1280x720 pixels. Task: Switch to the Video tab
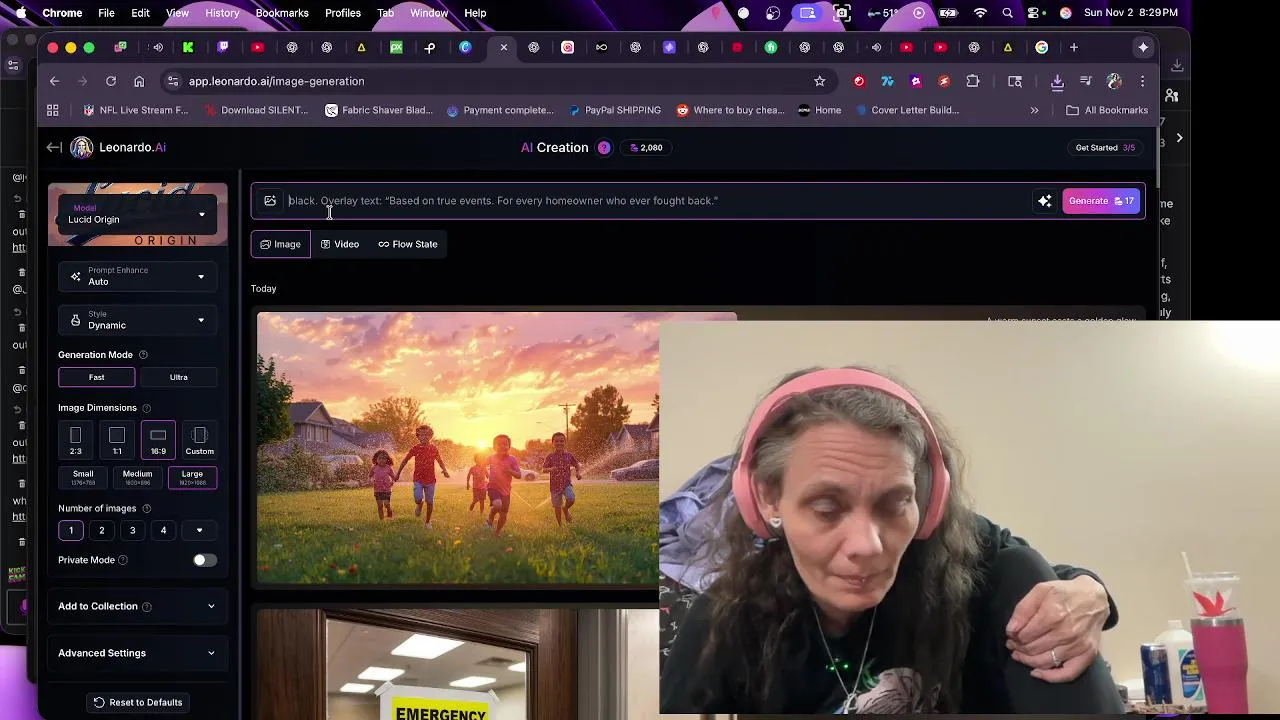[339, 244]
